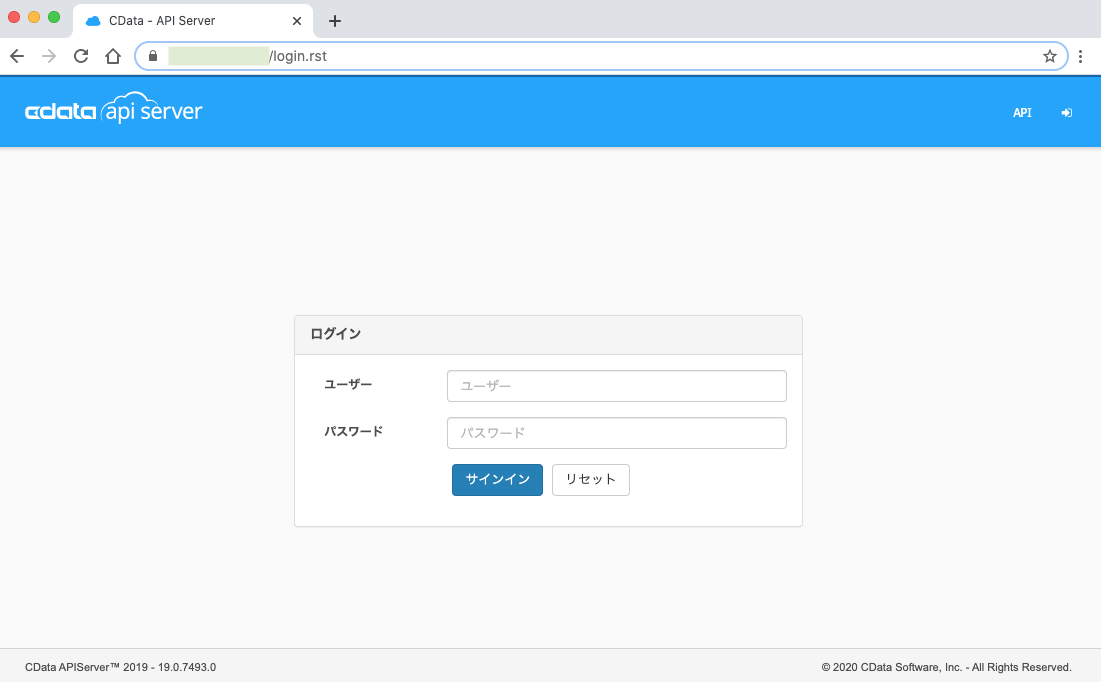Click the sign-in arrow icon in navbar

(1066, 112)
